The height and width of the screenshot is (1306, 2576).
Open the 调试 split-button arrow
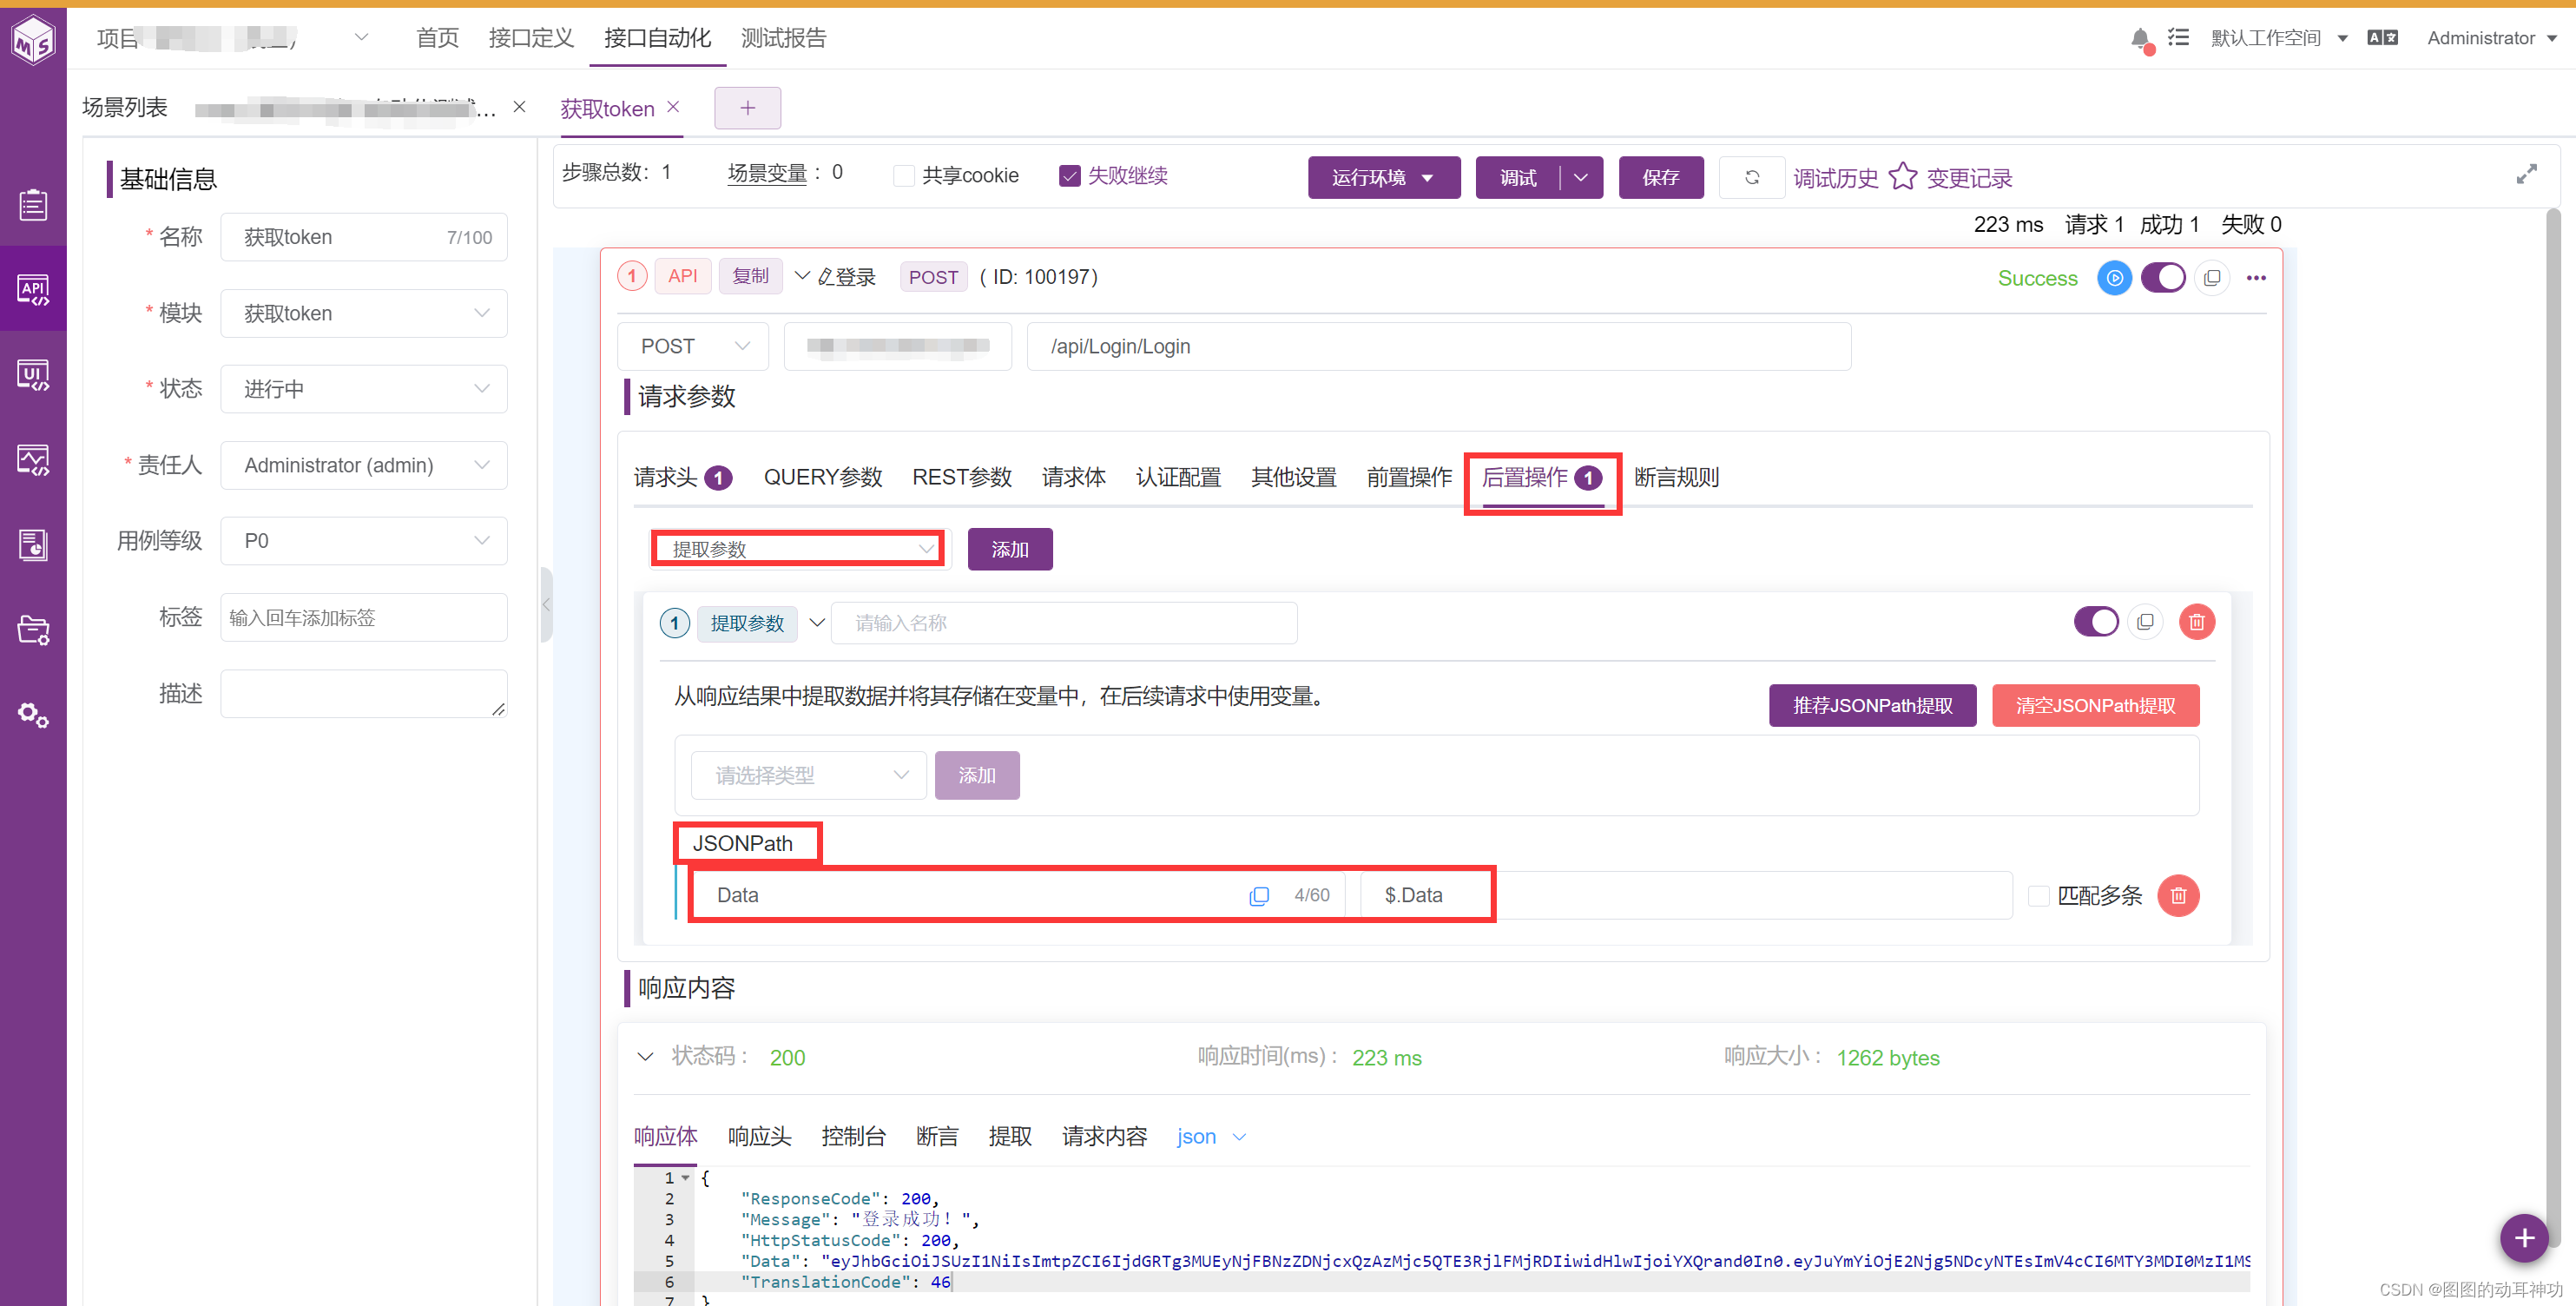tap(1581, 177)
